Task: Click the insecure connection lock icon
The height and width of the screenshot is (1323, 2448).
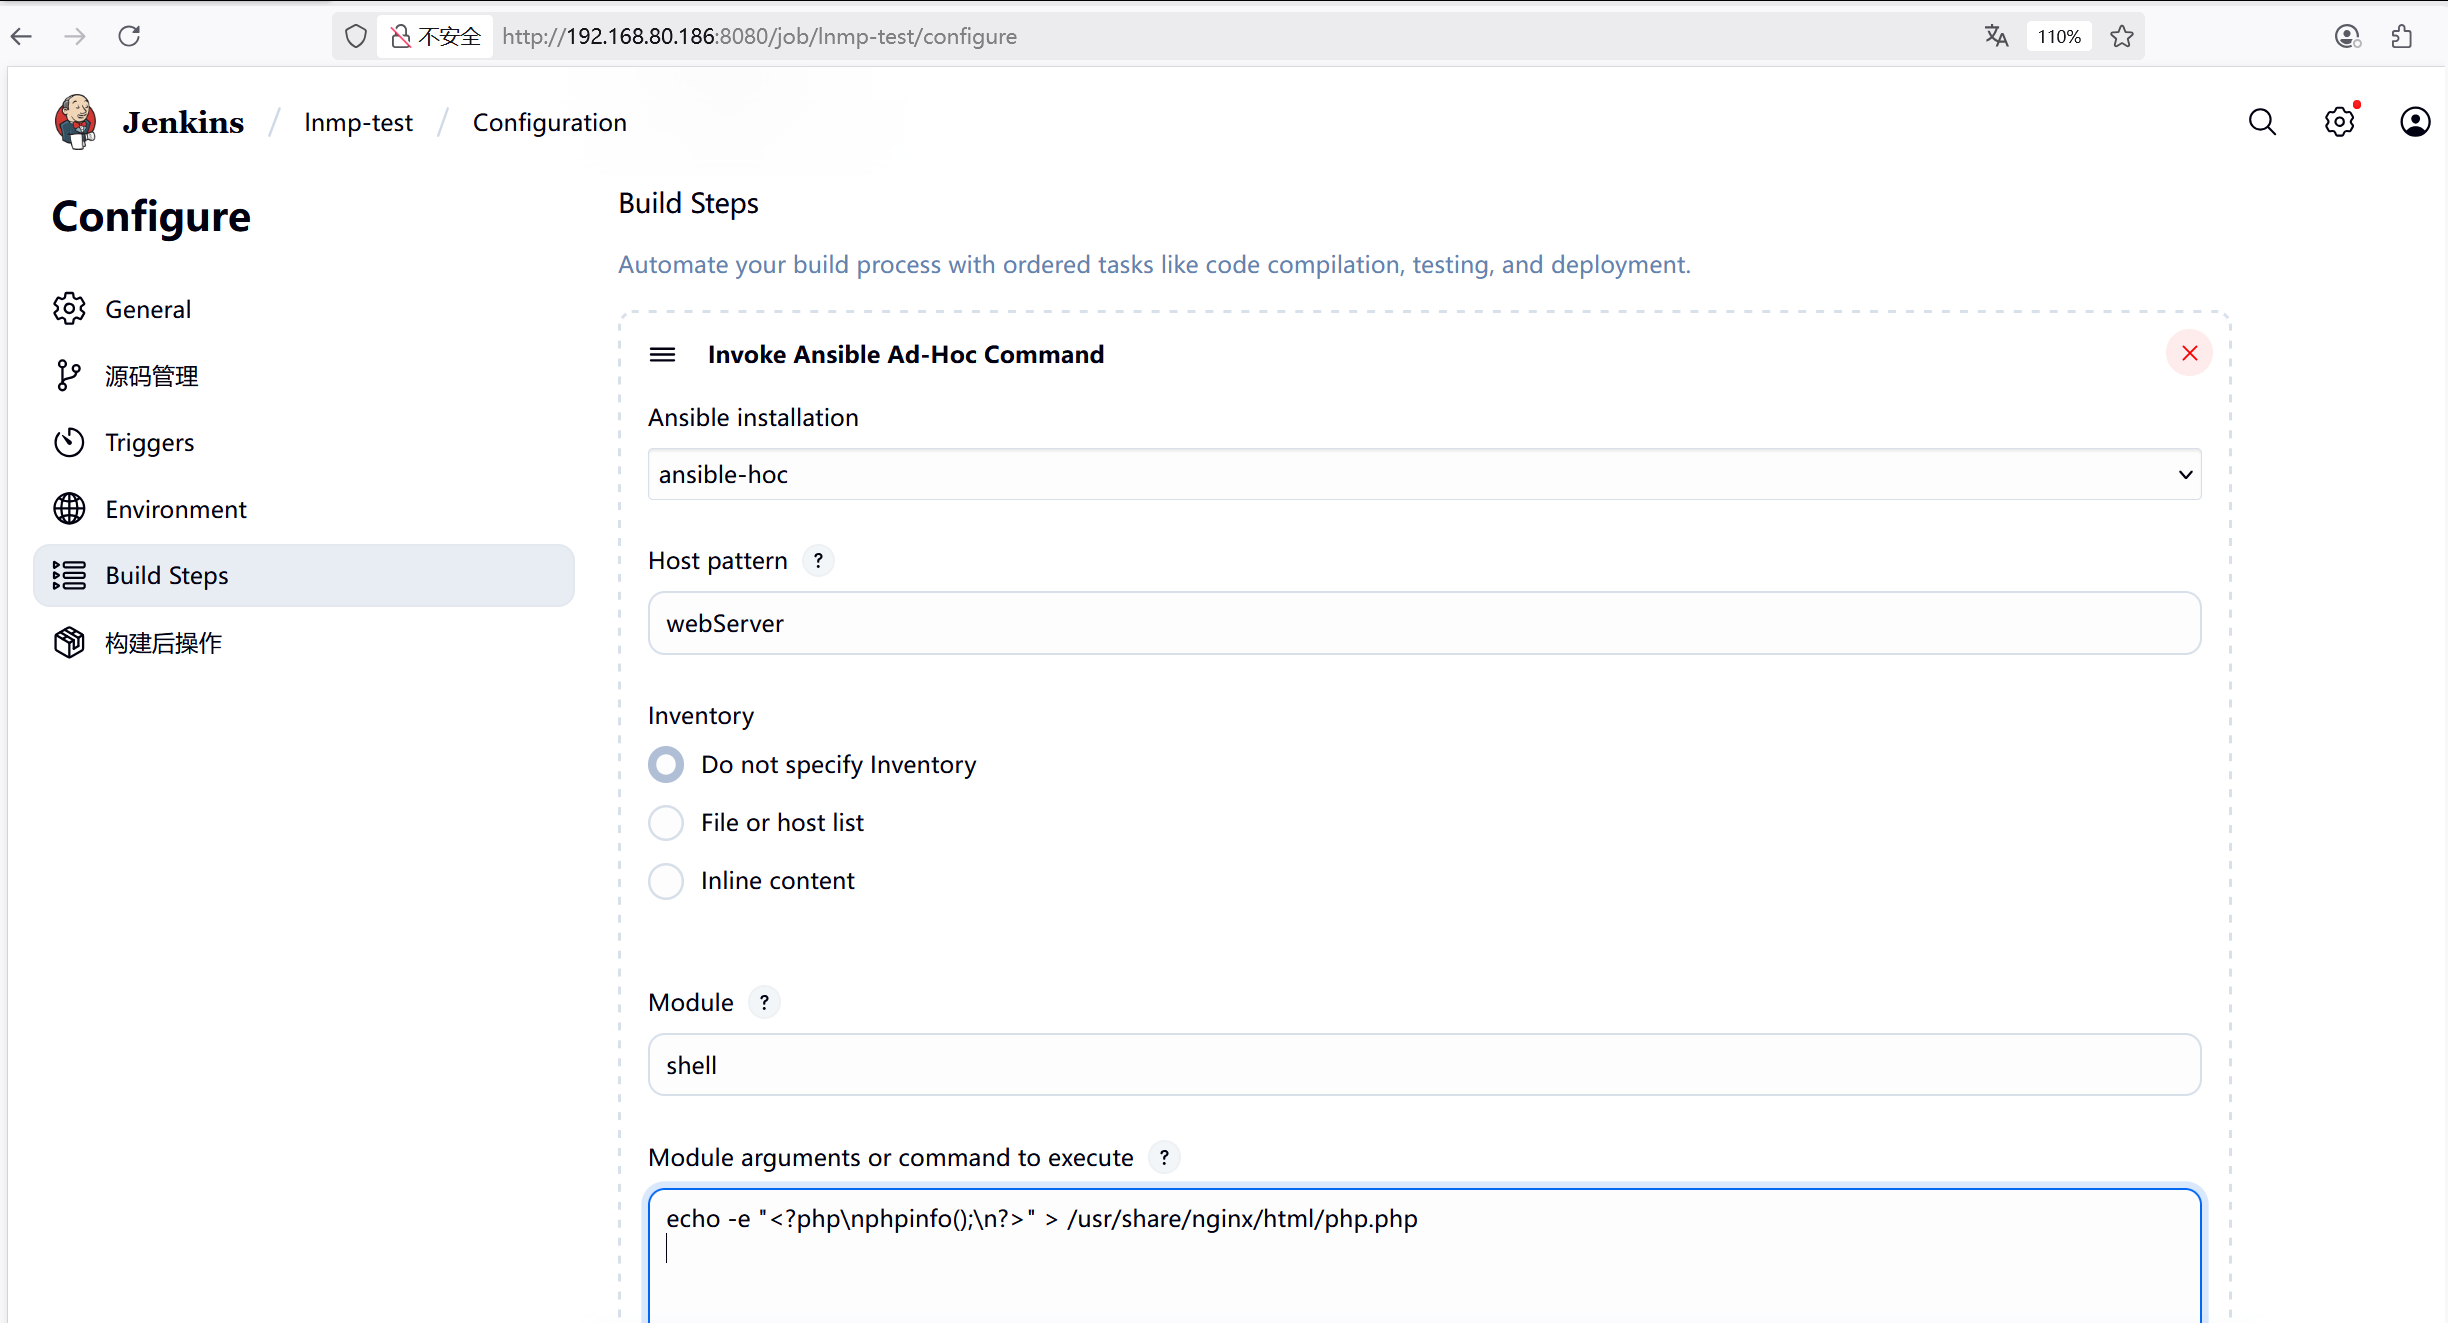Action: [401, 36]
